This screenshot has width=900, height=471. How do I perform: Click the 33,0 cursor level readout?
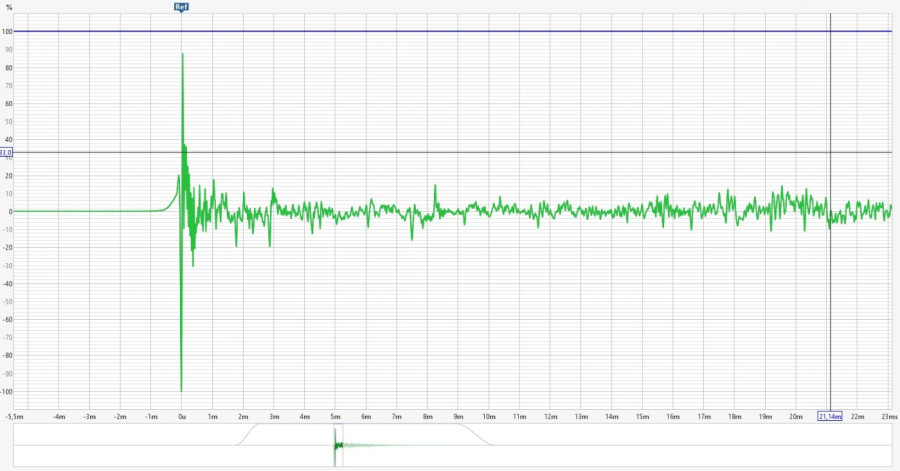6,153
